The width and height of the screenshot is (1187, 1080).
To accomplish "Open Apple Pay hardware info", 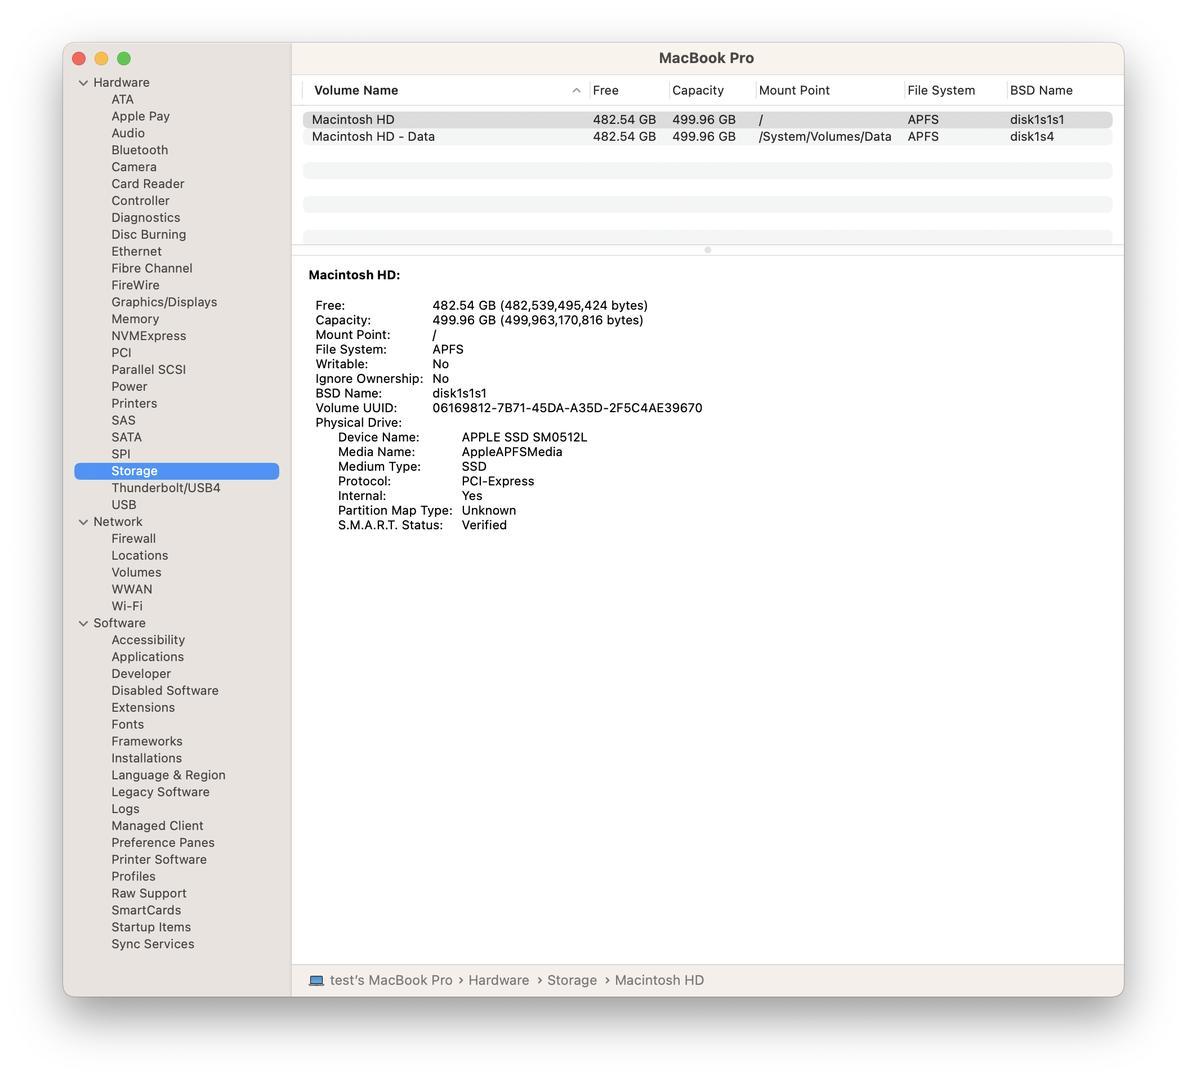I will tap(140, 116).
